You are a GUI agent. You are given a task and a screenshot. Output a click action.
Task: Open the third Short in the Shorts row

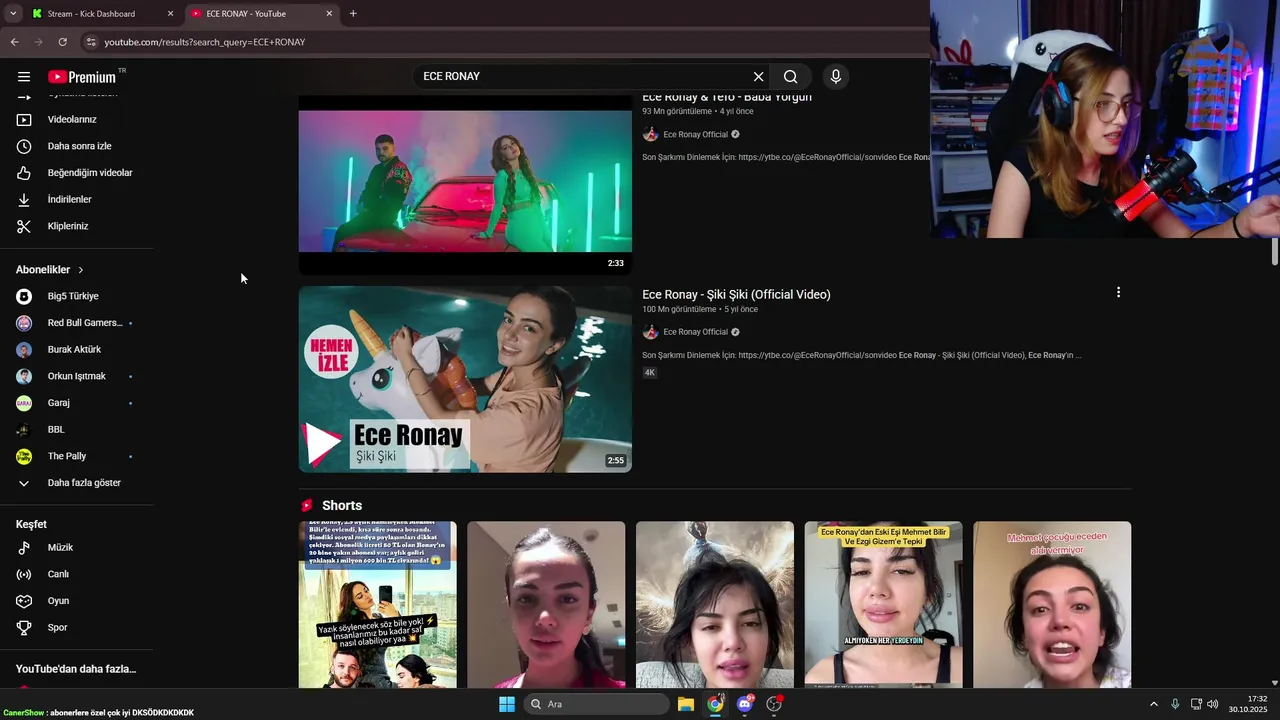(x=715, y=604)
